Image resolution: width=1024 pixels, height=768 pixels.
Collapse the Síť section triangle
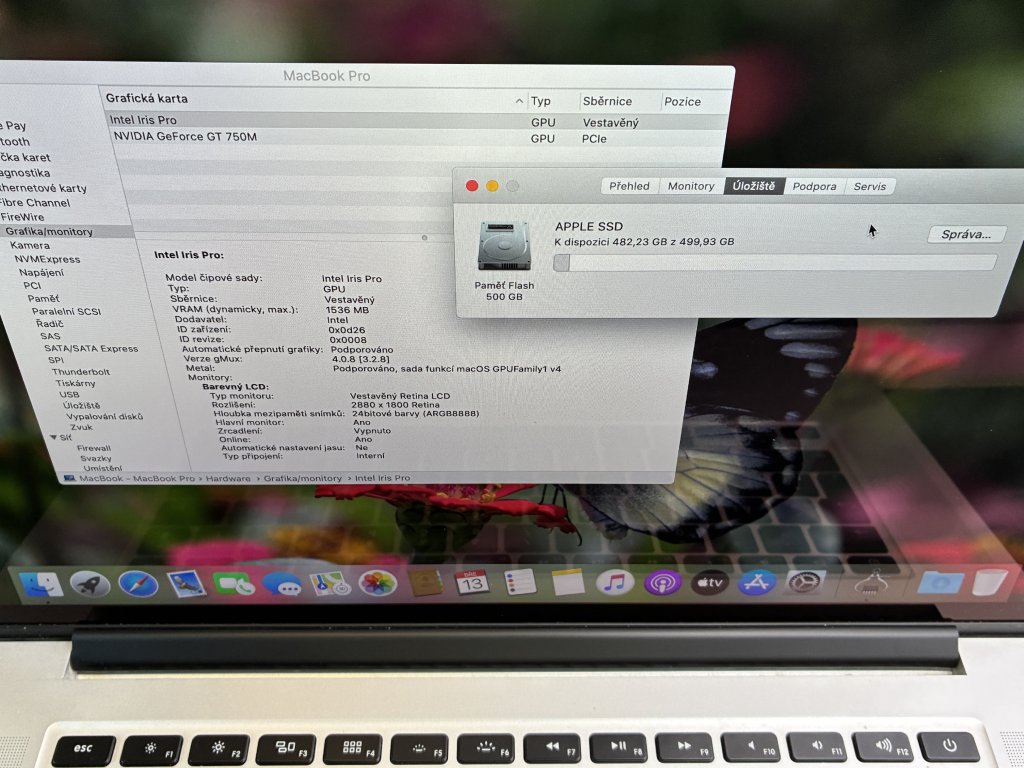[54, 438]
